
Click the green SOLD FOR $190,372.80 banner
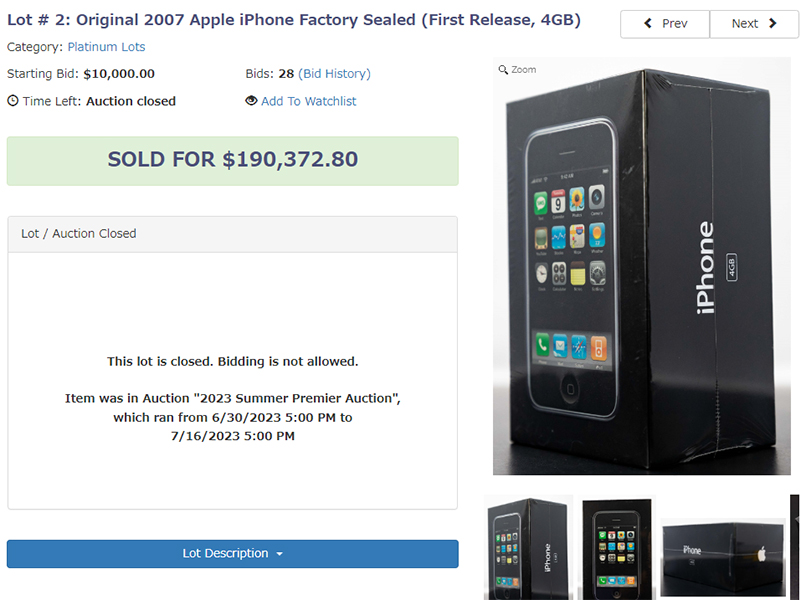(x=232, y=160)
